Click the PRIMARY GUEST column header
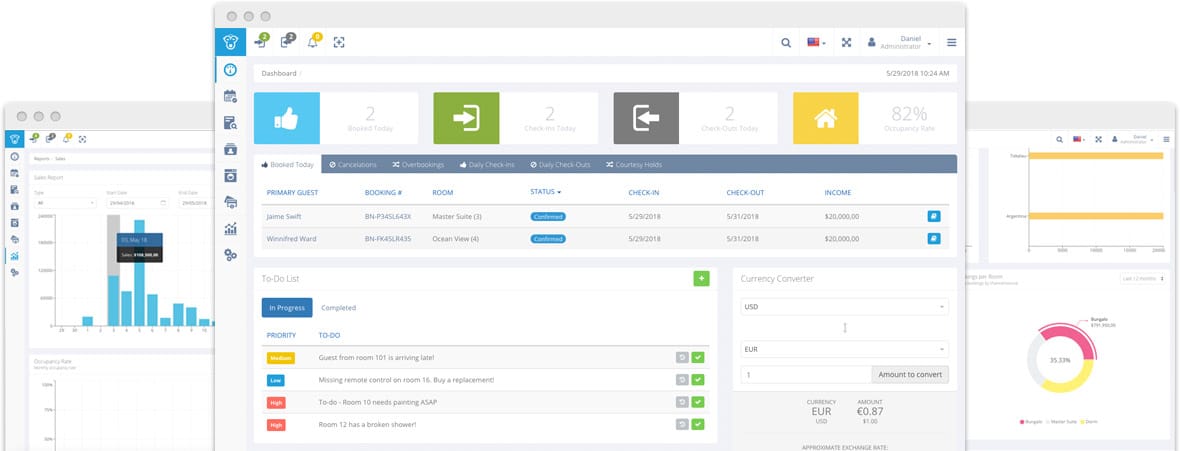Screen dimensions: 1180x451 pos(292,193)
